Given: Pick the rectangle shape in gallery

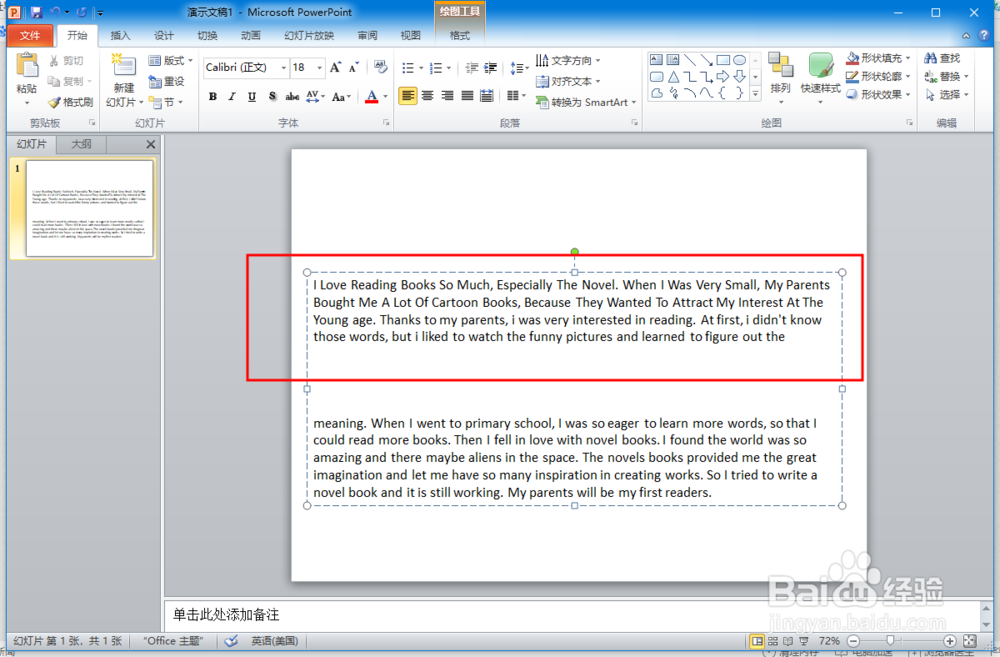Looking at the screenshot, I should point(723,60).
